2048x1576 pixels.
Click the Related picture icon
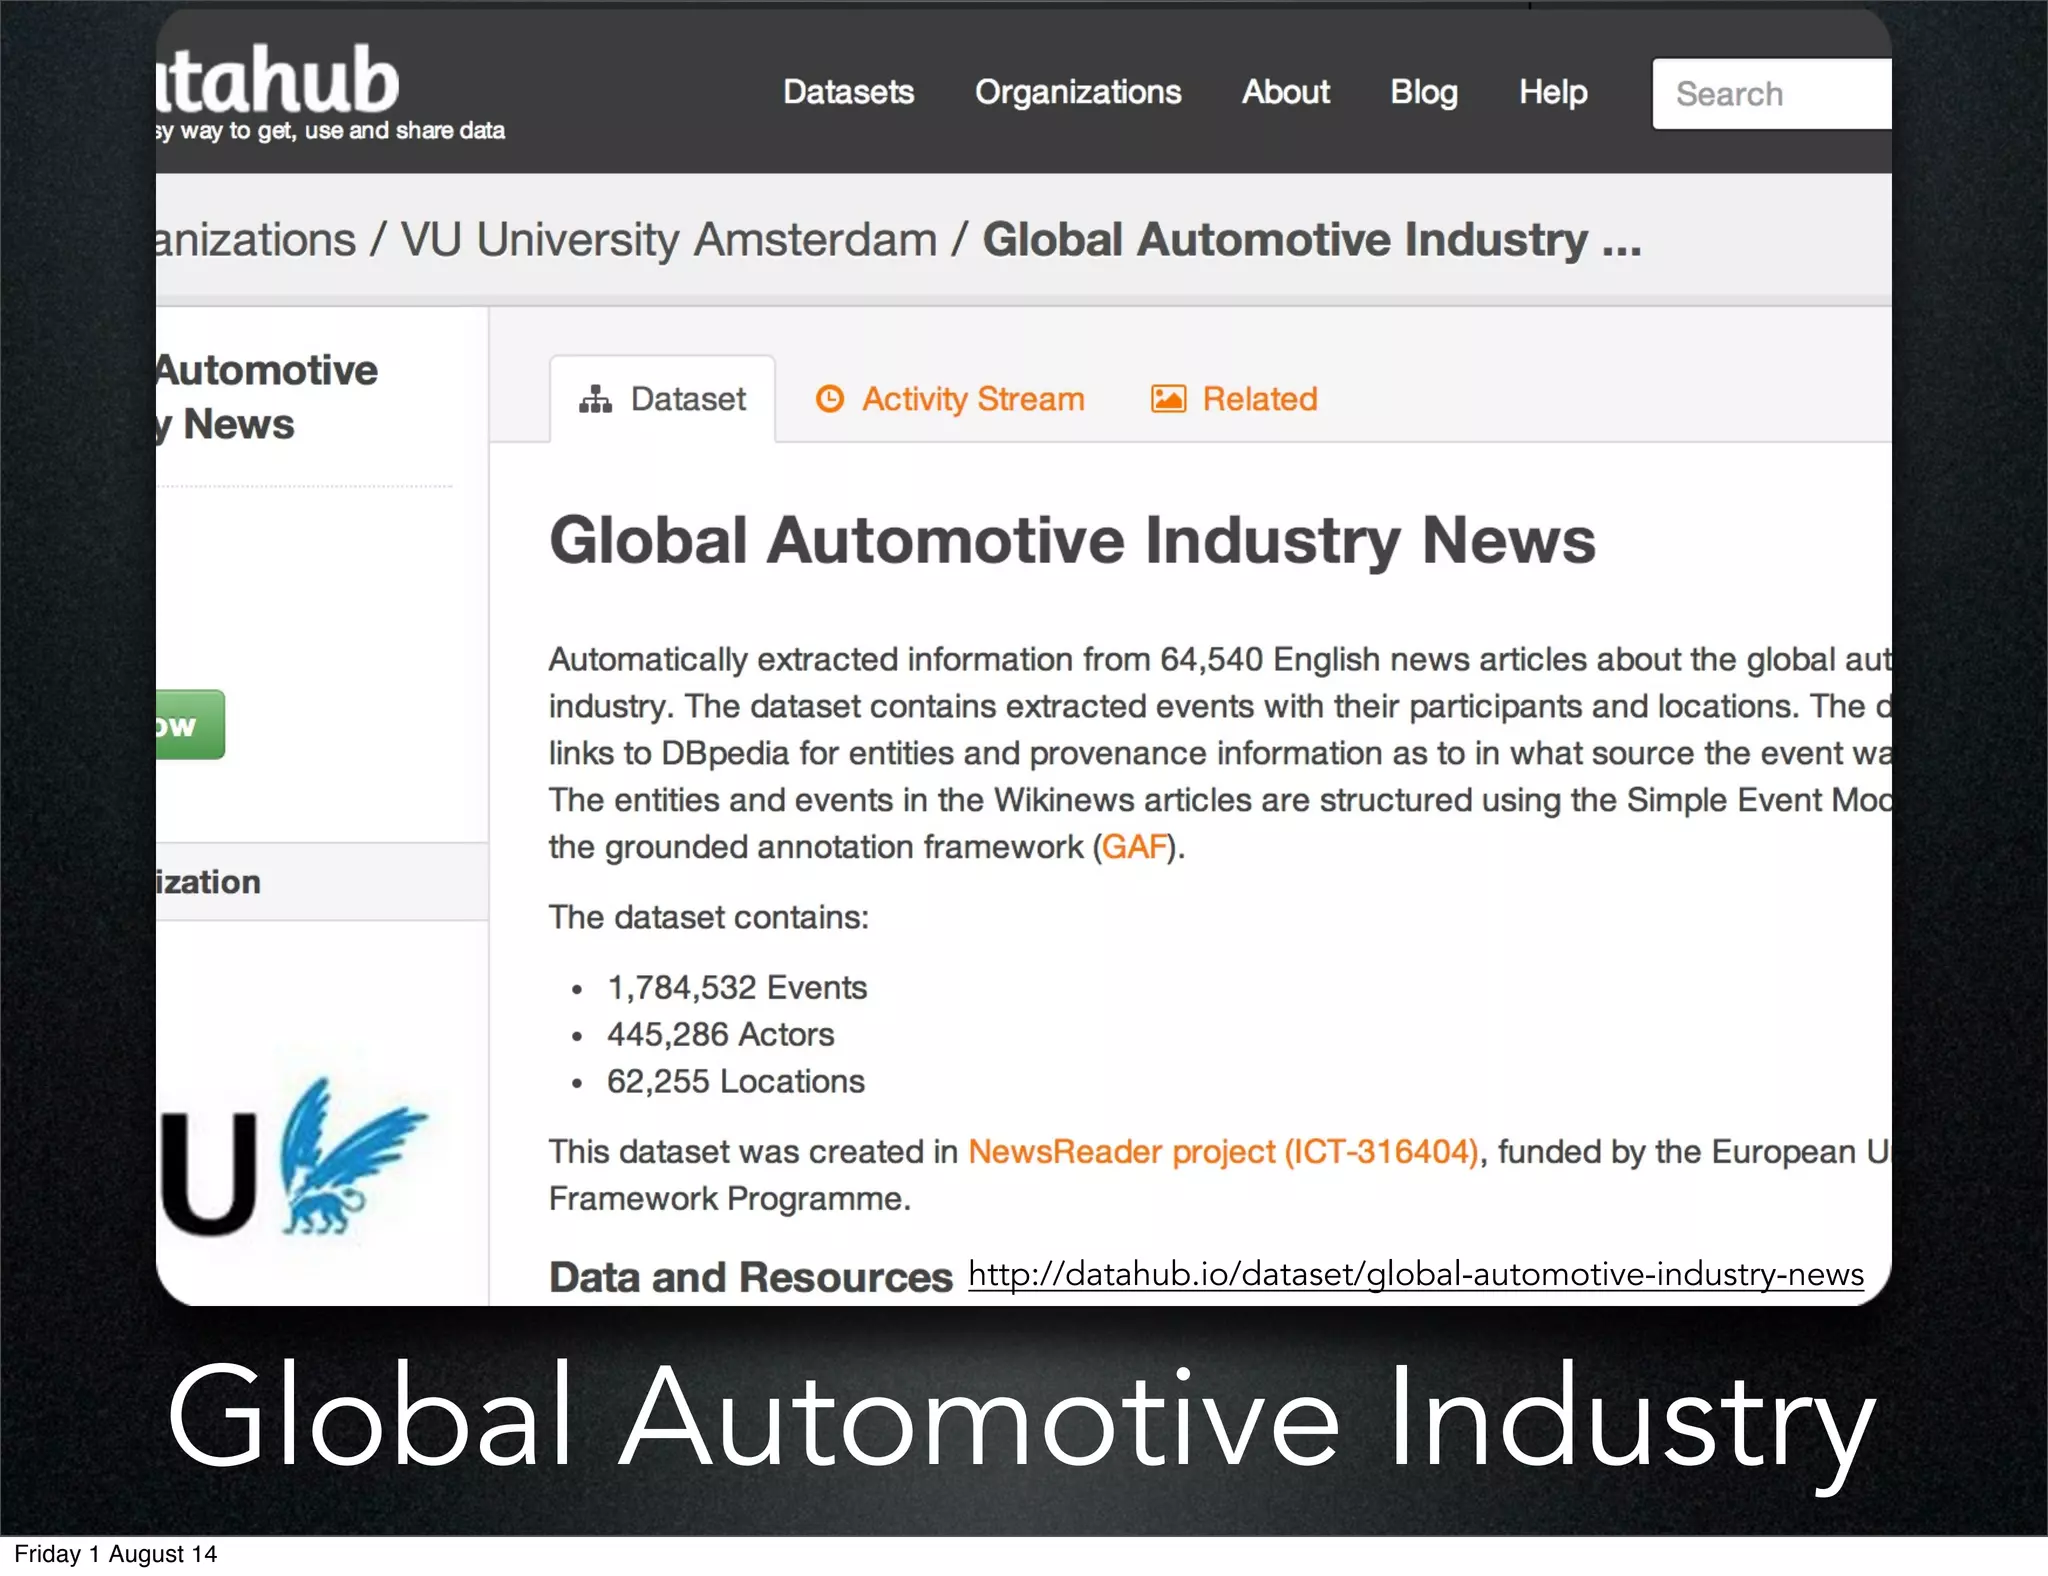pyautogui.click(x=1168, y=399)
